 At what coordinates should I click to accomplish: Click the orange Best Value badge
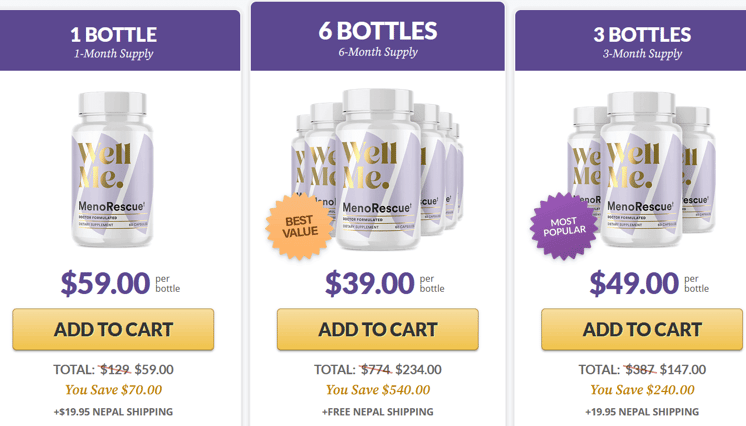pyautogui.click(x=300, y=227)
